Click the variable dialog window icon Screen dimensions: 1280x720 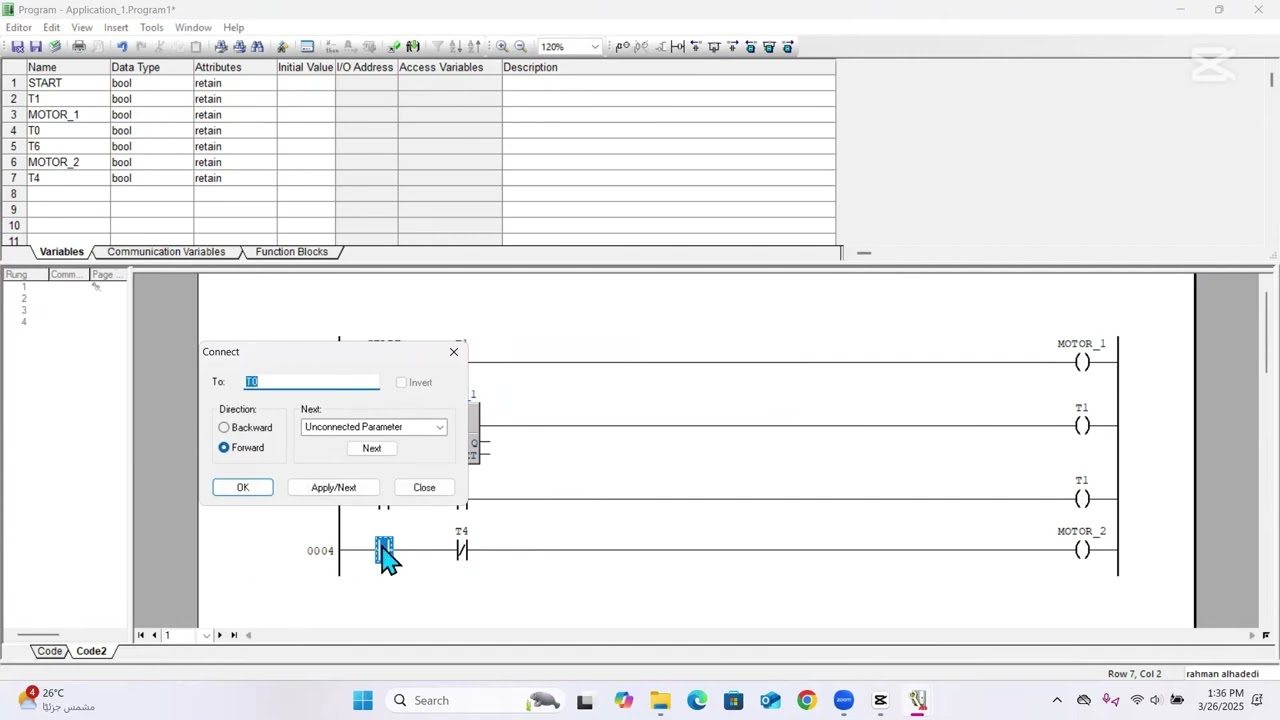[307, 47]
